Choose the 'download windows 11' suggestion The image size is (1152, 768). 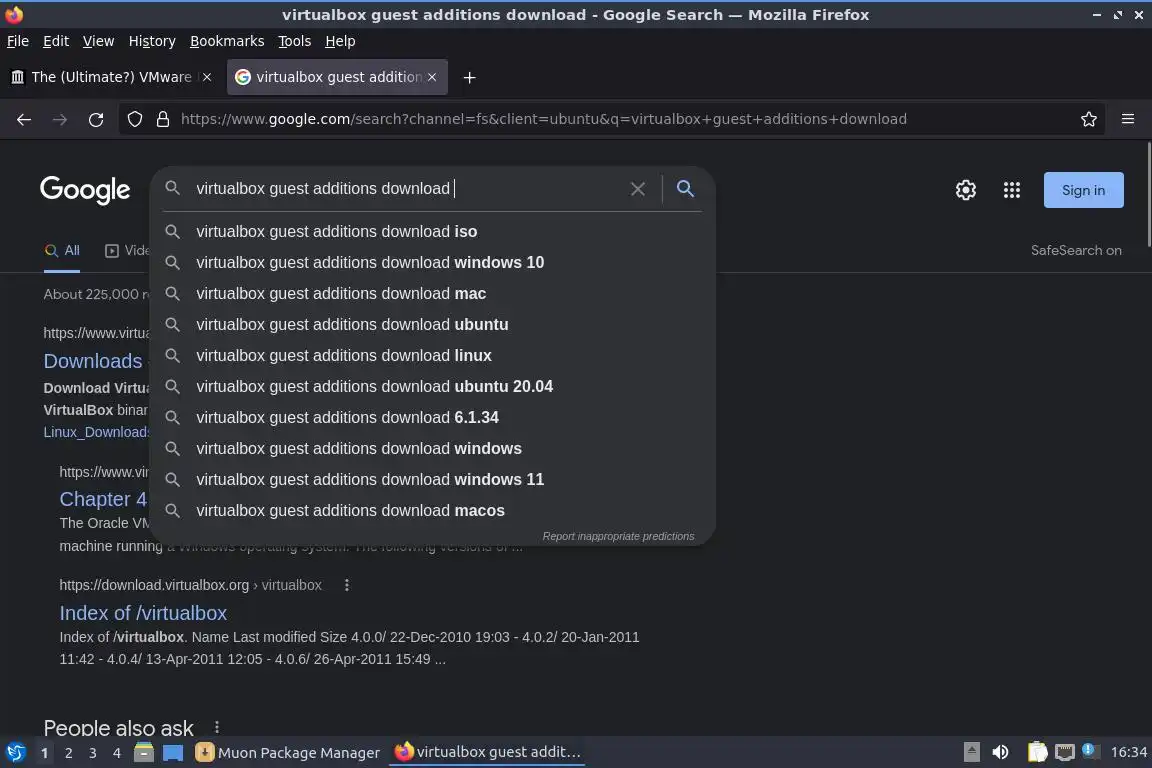tap(432, 479)
